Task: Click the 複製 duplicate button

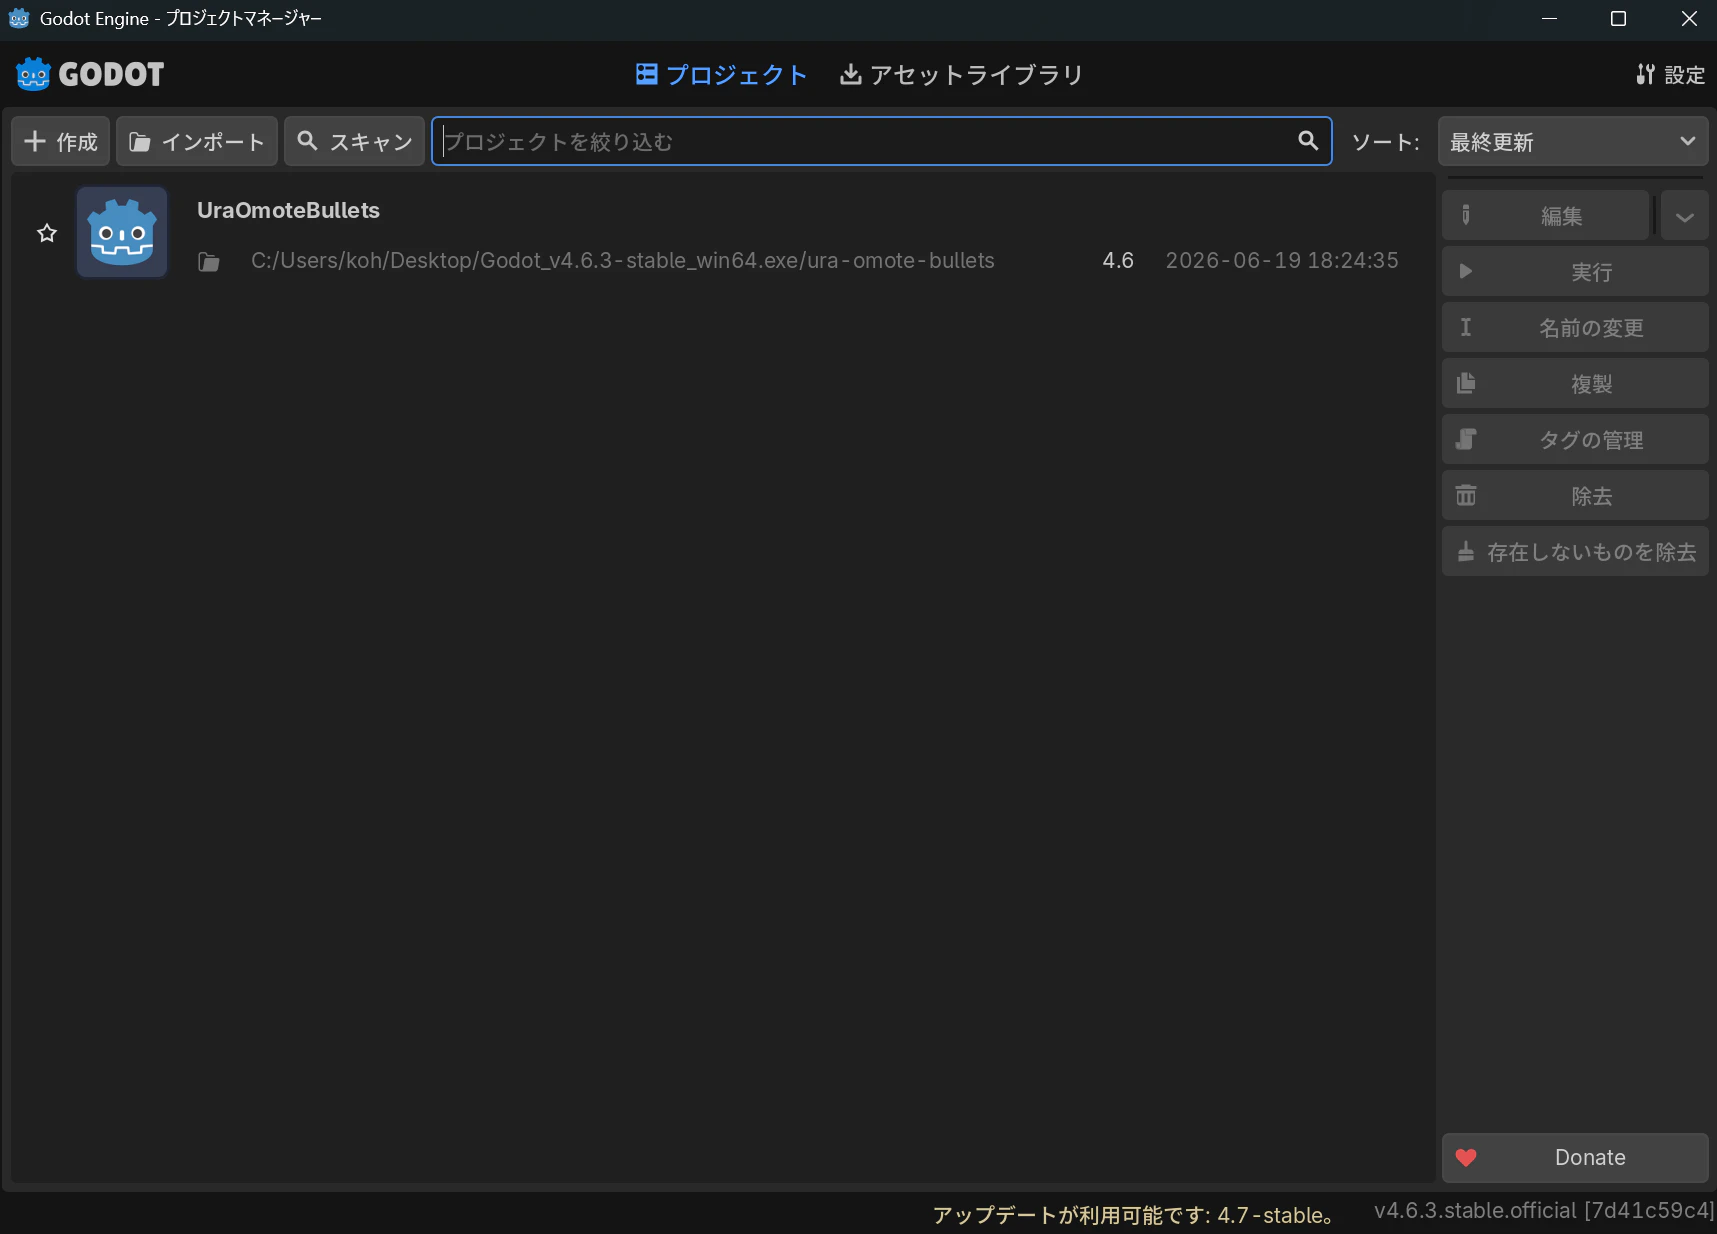Action: tap(1575, 384)
